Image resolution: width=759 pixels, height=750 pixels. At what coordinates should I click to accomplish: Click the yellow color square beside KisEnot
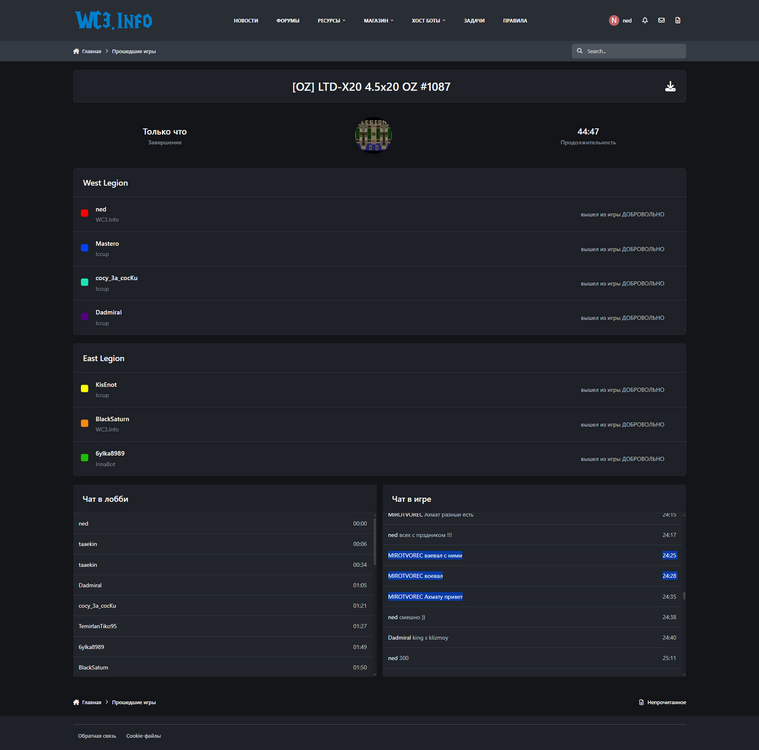pos(85,388)
